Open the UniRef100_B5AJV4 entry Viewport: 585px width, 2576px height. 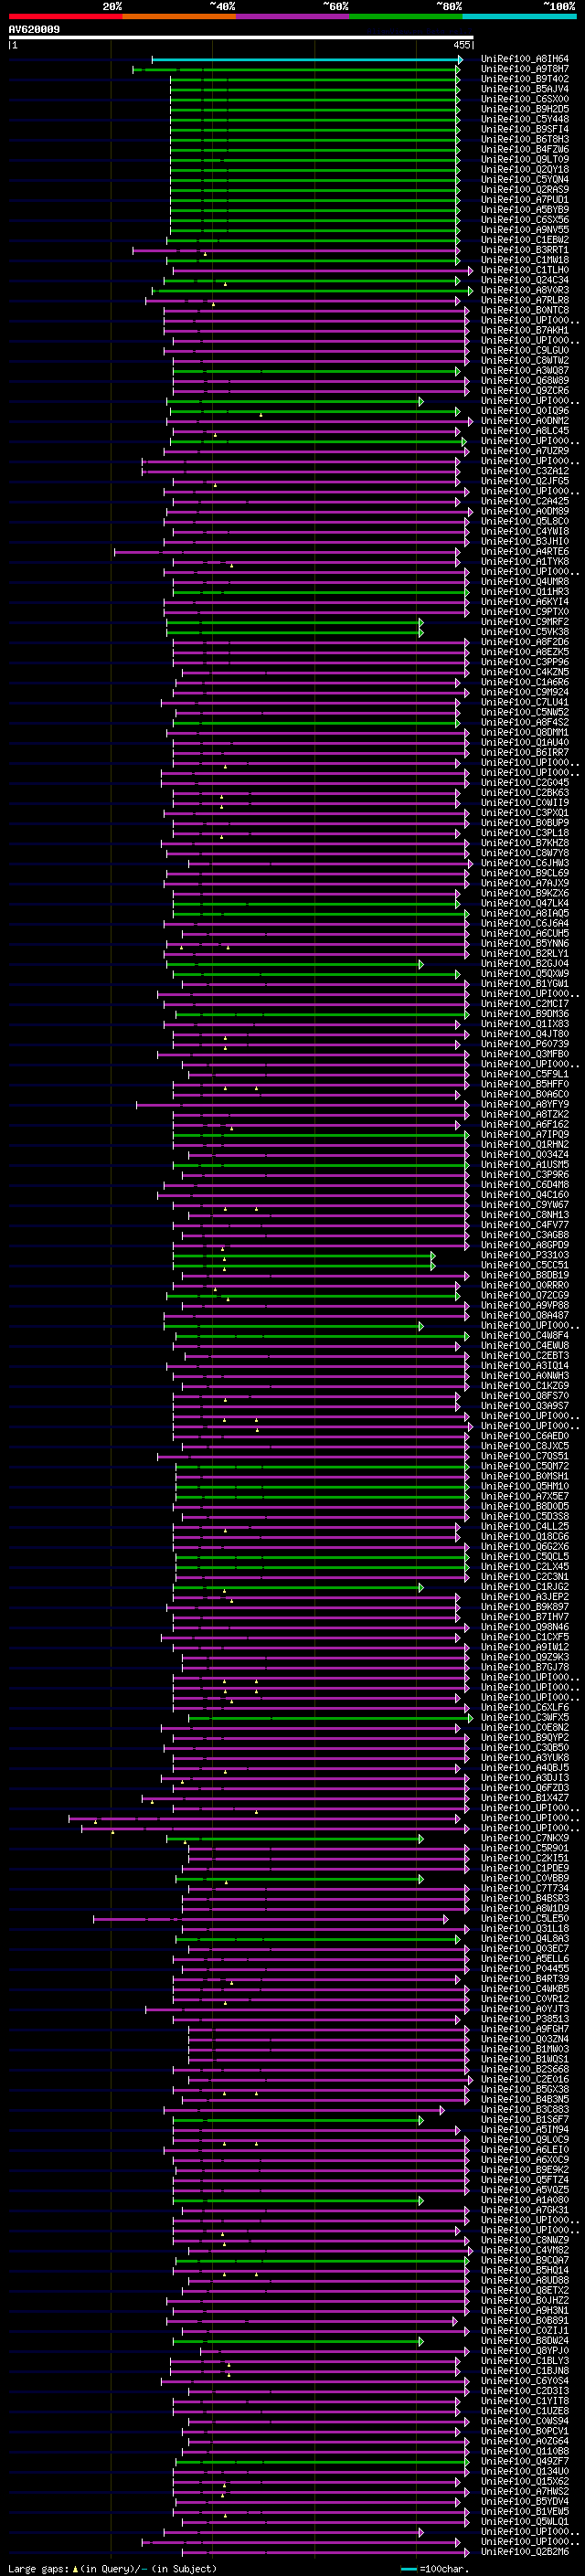click(x=524, y=90)
